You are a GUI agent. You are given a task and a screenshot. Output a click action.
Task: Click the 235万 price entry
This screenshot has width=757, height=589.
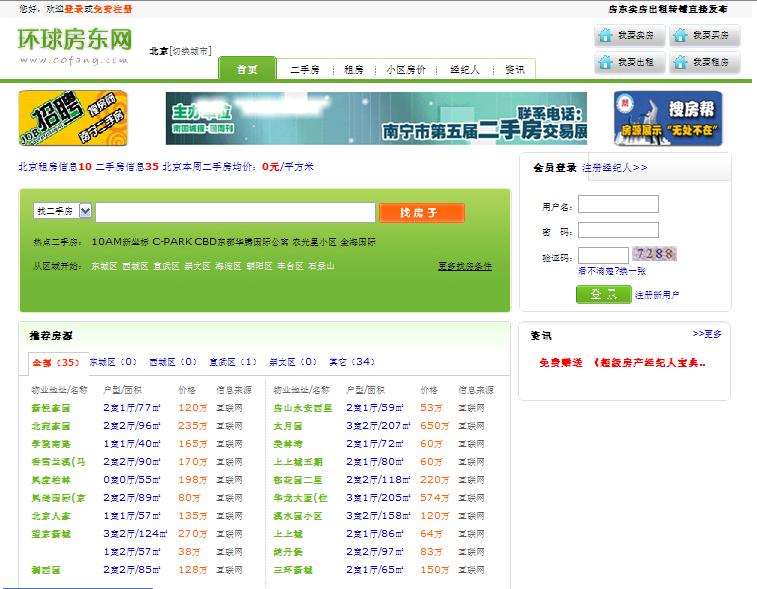[193, 426]
